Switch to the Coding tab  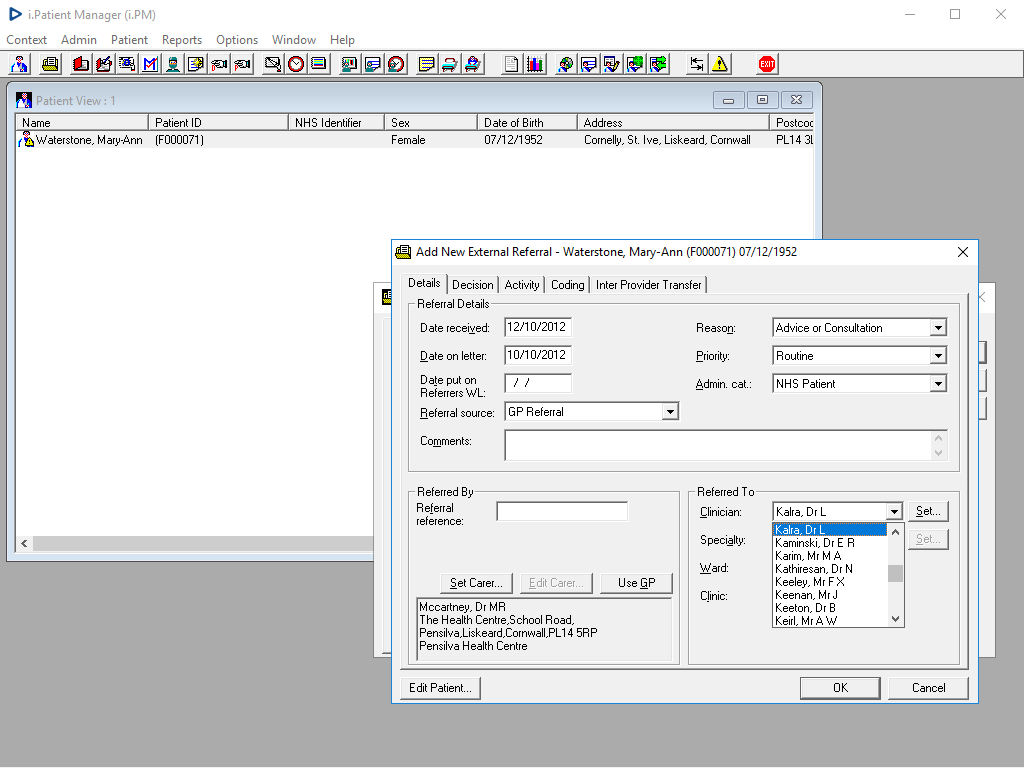pyautogui.click(x=568, y=285)
